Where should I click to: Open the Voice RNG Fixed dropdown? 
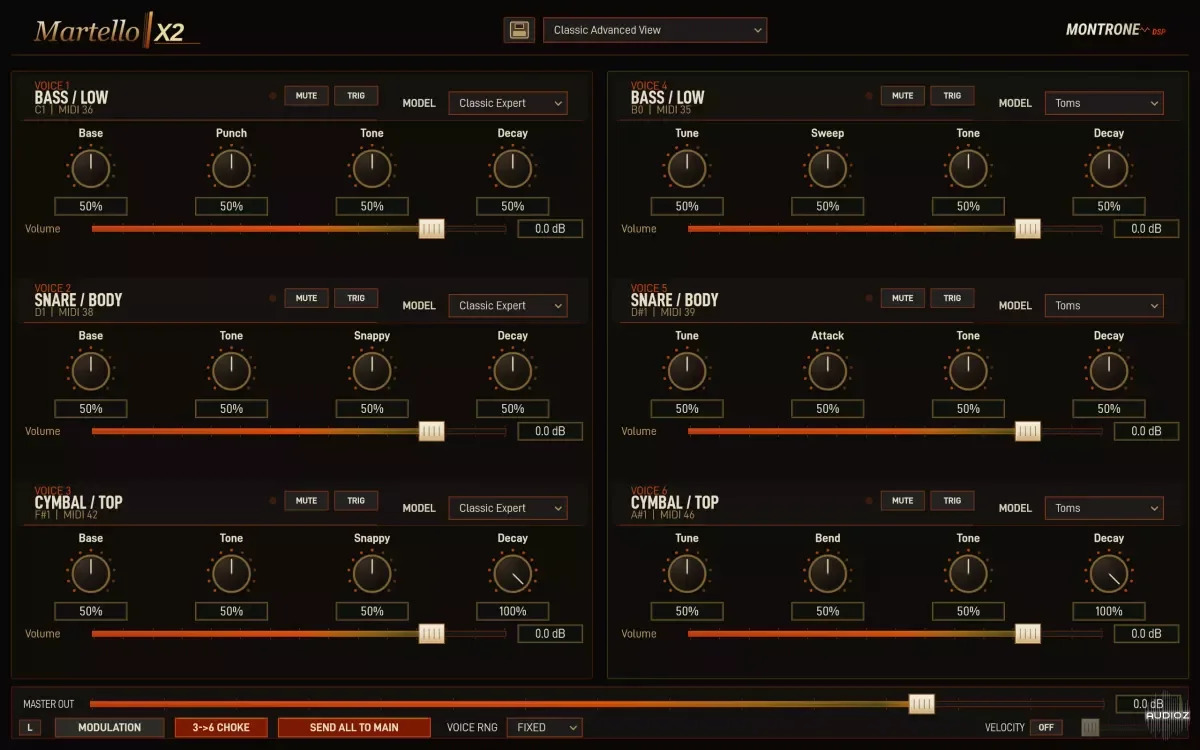[x=544, y=728]
